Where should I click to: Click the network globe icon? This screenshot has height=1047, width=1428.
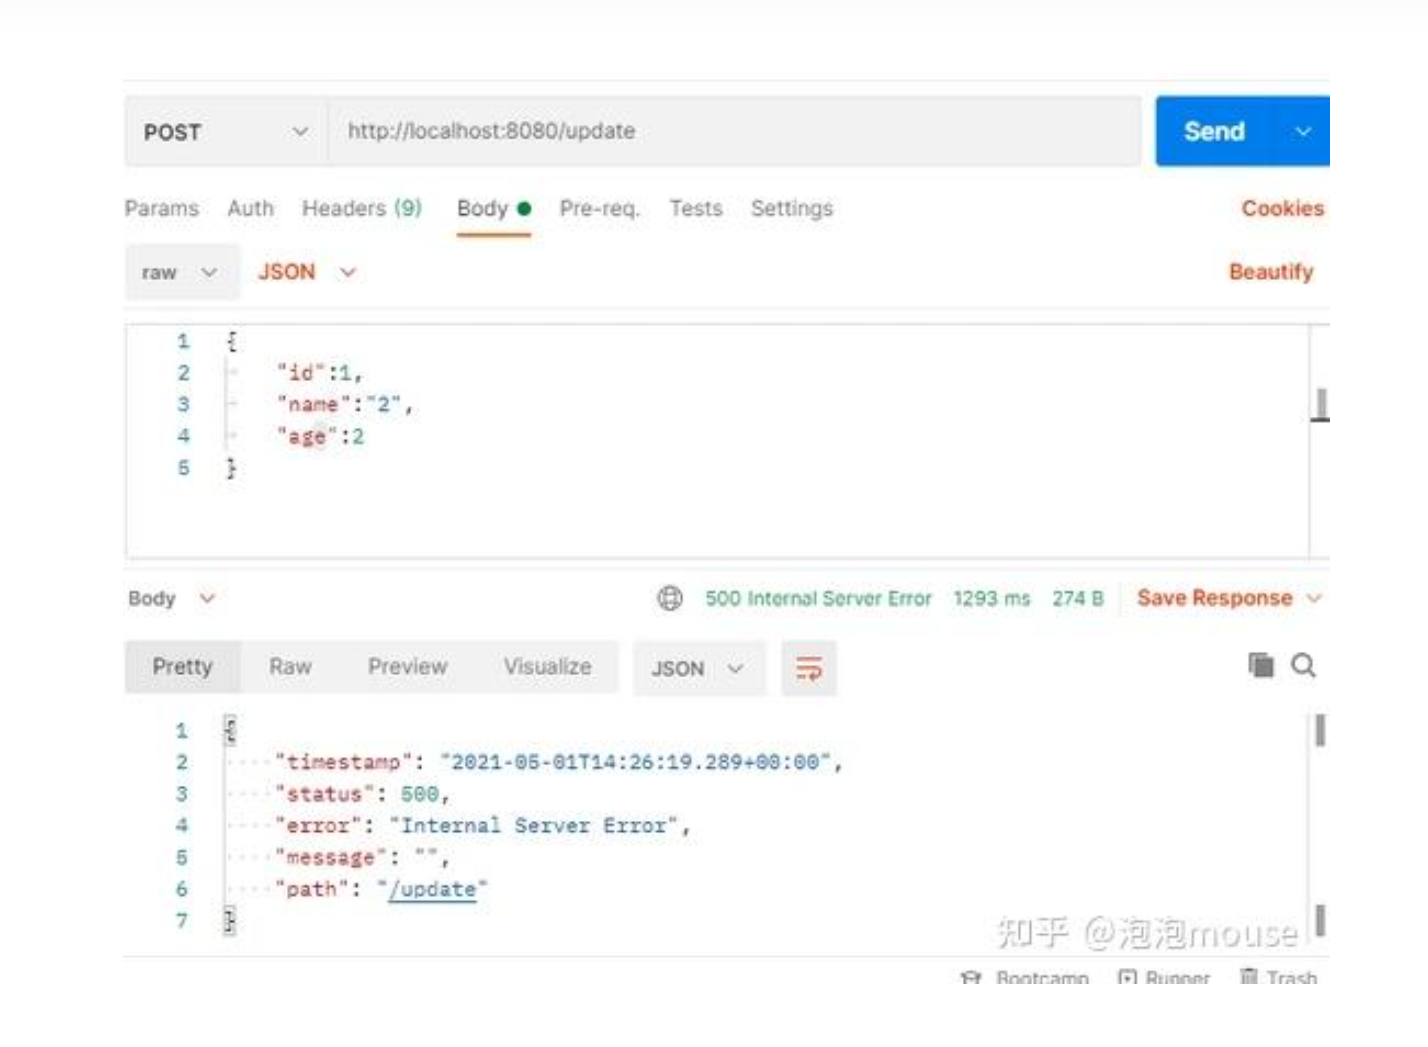point(670,598)
